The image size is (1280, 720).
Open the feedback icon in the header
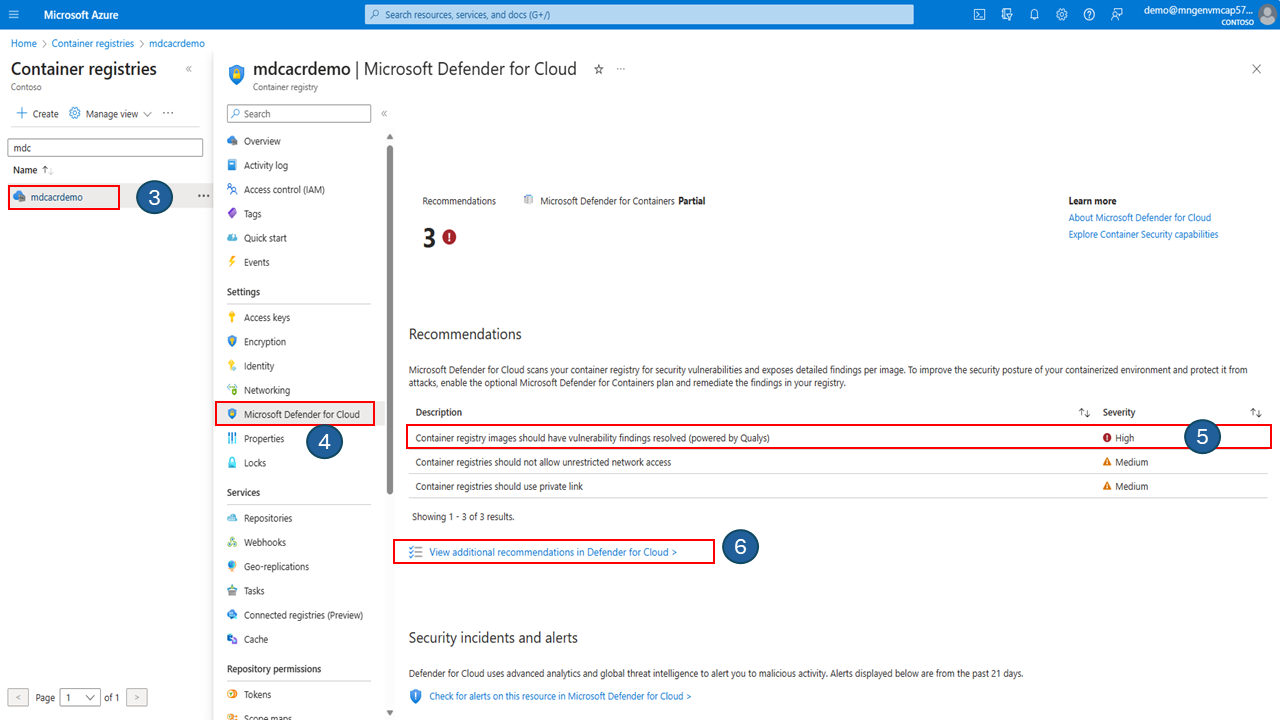tap(1117, 14)
